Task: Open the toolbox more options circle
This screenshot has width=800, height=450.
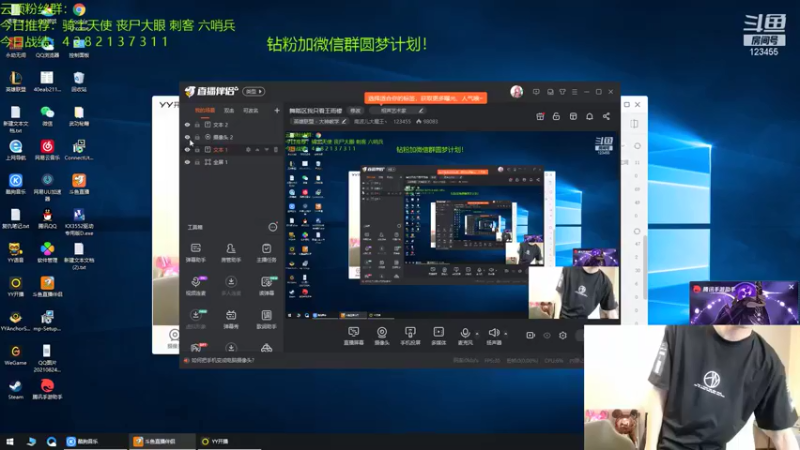Action: click(x=272, y=227)
